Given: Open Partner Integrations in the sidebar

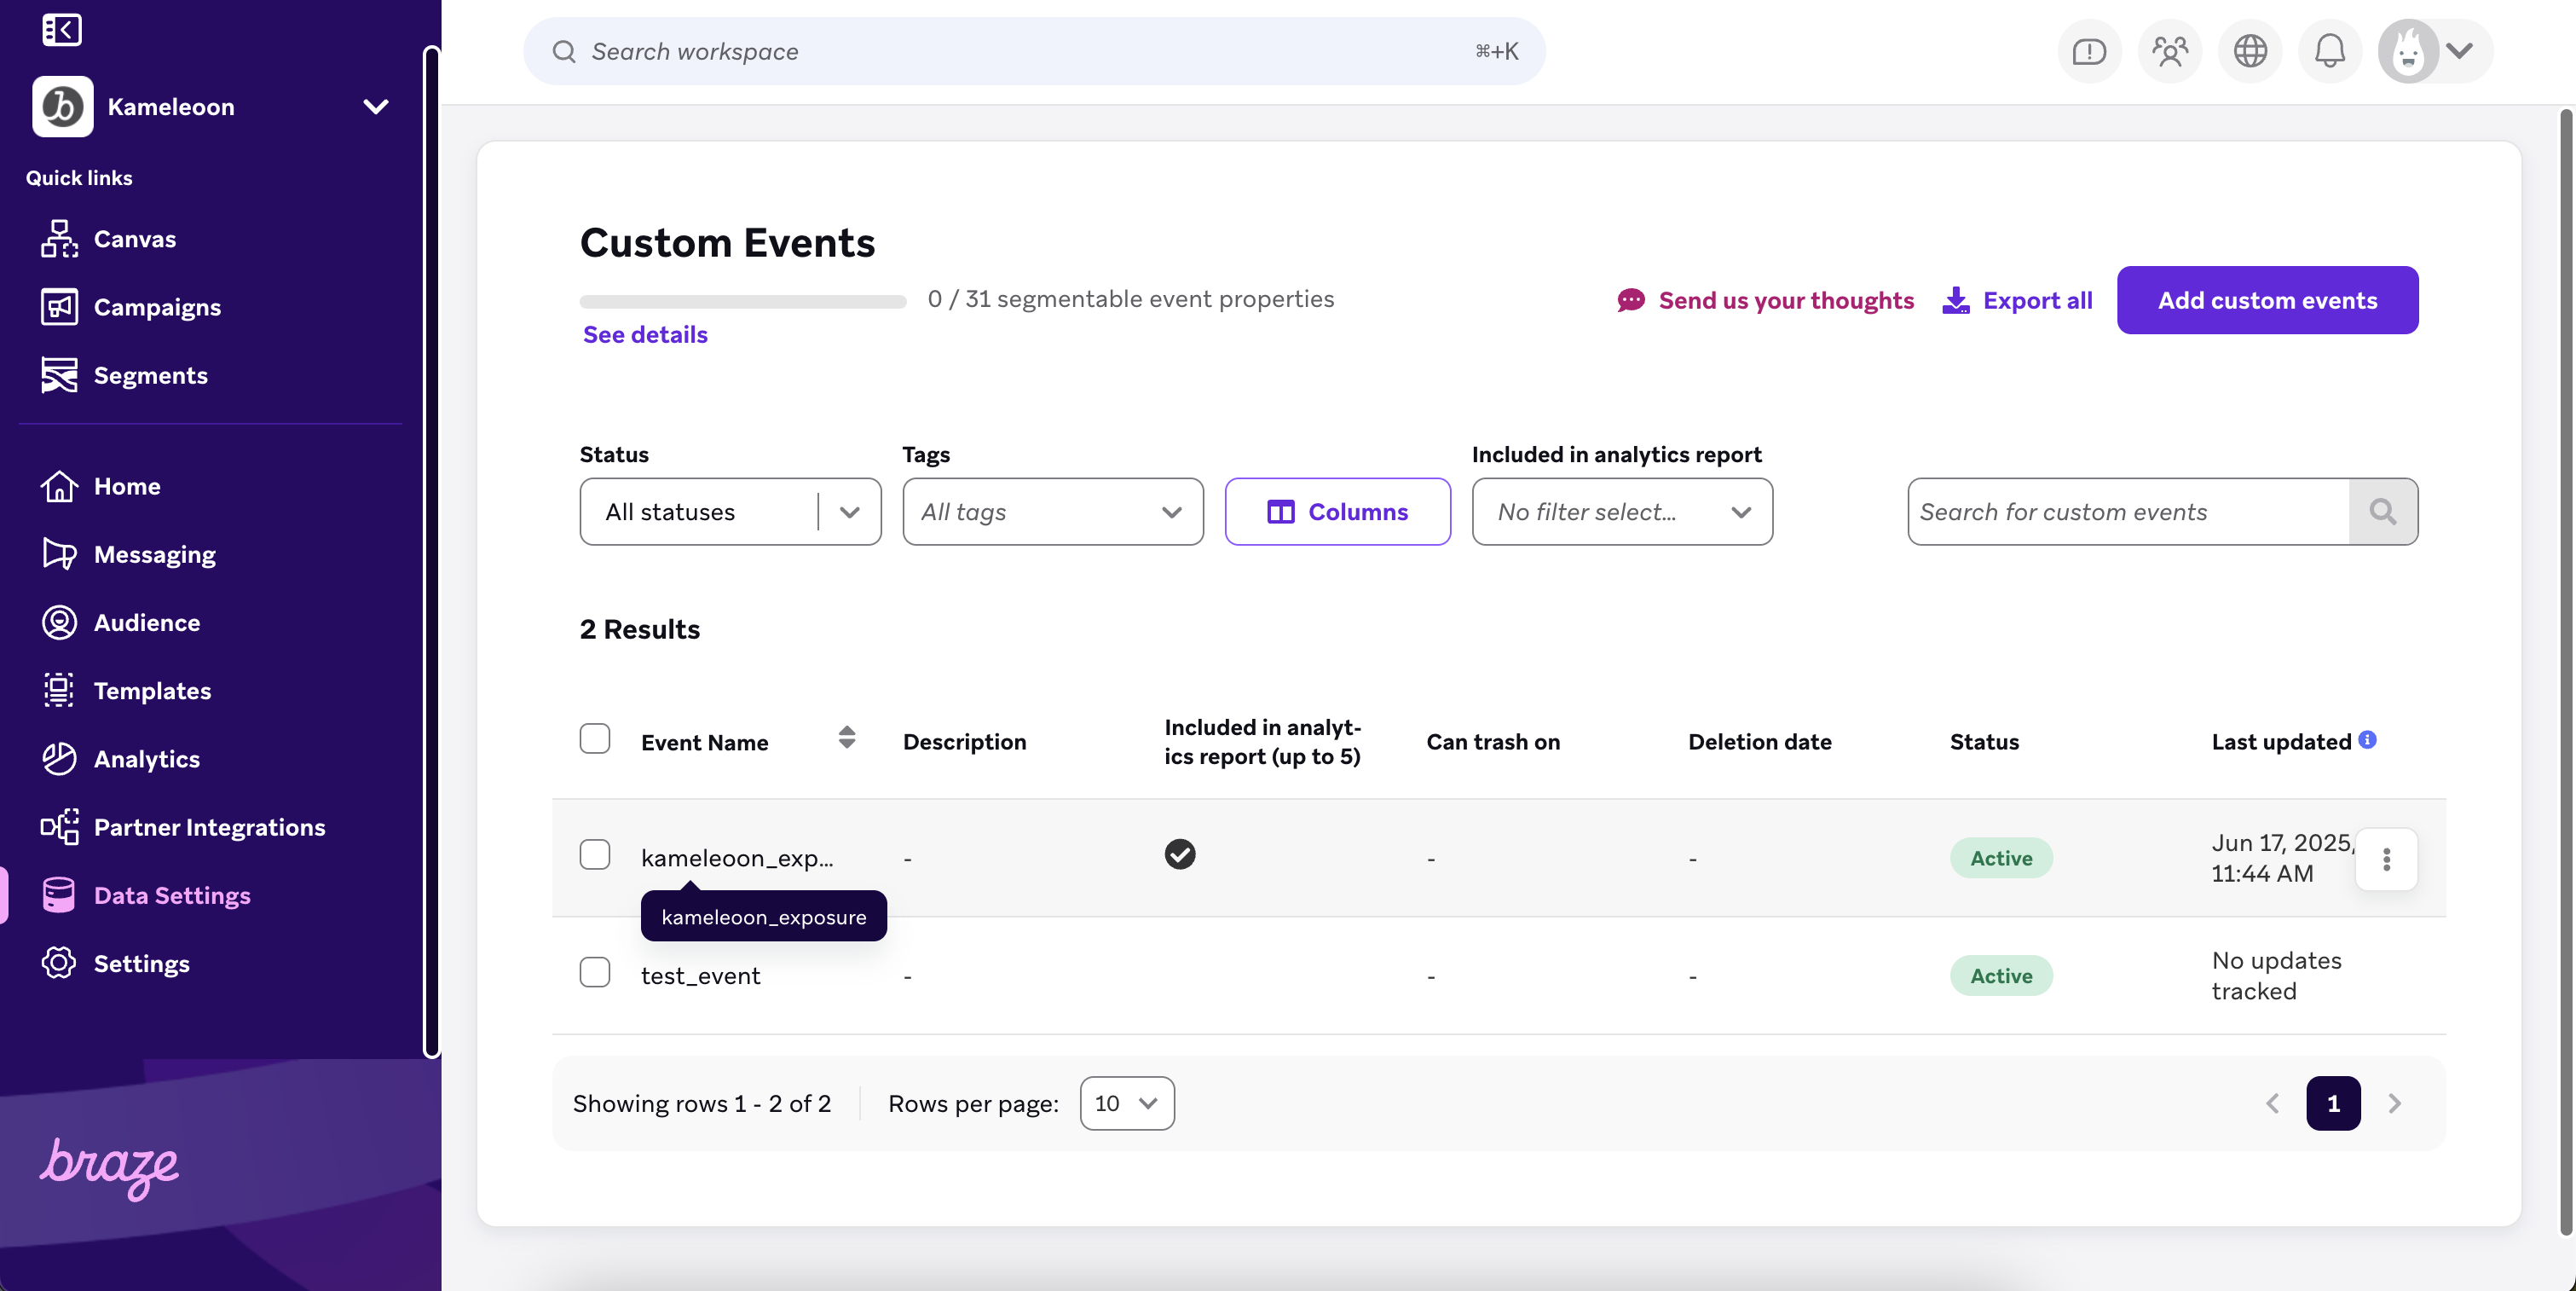Looking at the screenshot, I should point(209,827).
